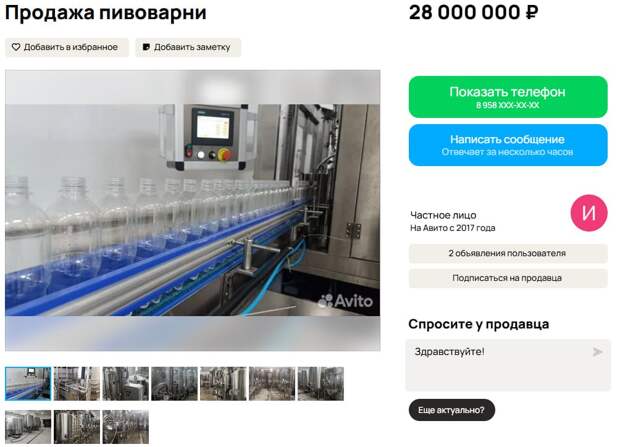The height and width of the screenshot is (447, 620).
Task: Select the fourth thumbnail in top row
Action: [x=174, y=384]
